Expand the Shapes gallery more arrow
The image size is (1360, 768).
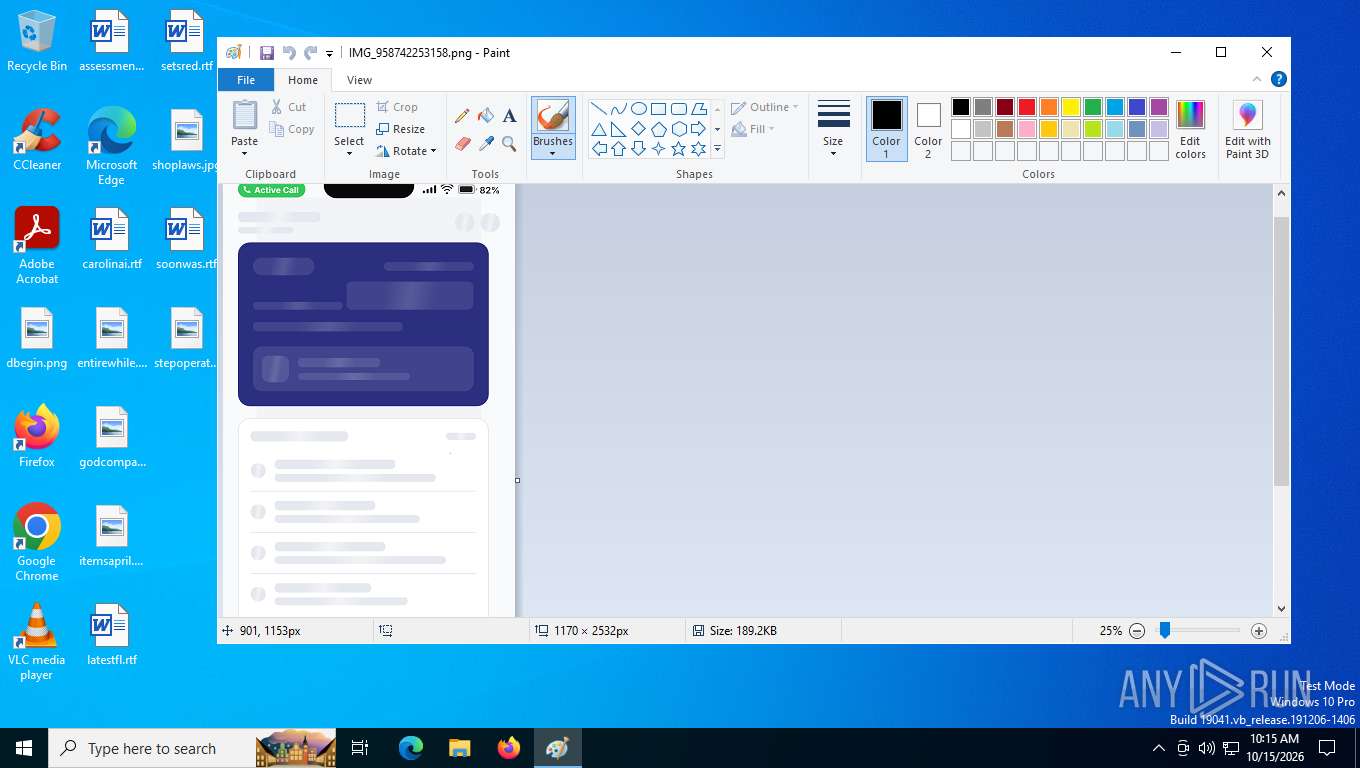[717, 149]
